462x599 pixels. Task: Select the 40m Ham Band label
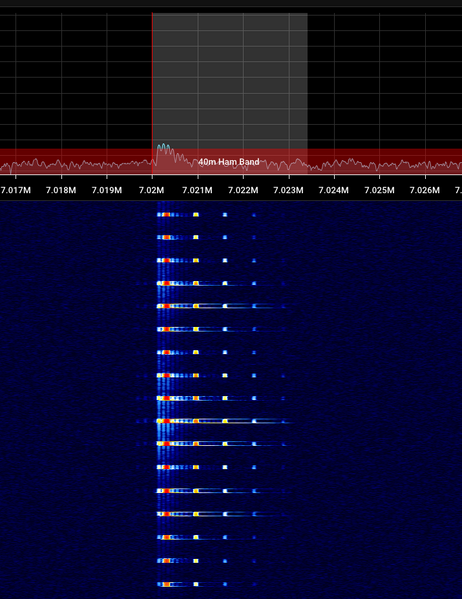[x=229, y=162]
